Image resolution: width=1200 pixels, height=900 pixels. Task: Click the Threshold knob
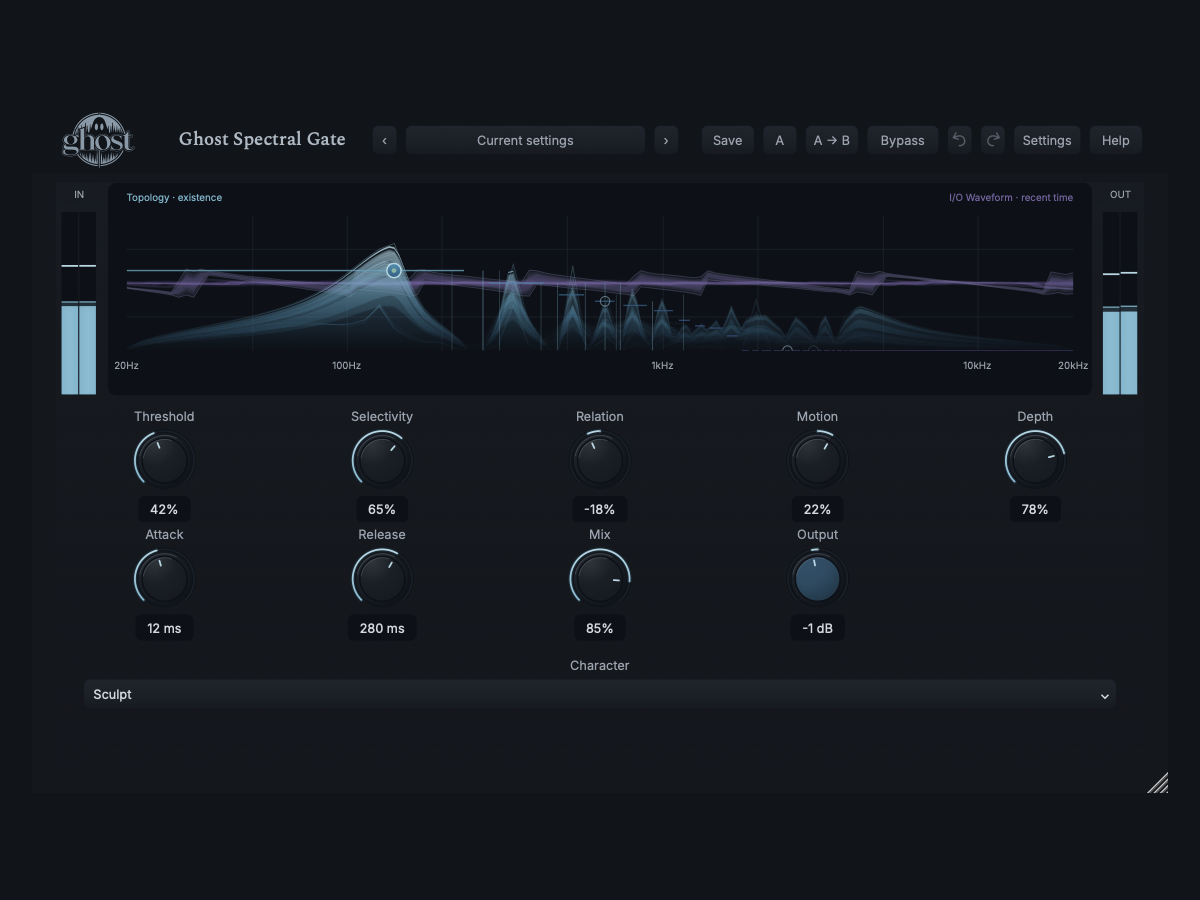click(164, 460)
